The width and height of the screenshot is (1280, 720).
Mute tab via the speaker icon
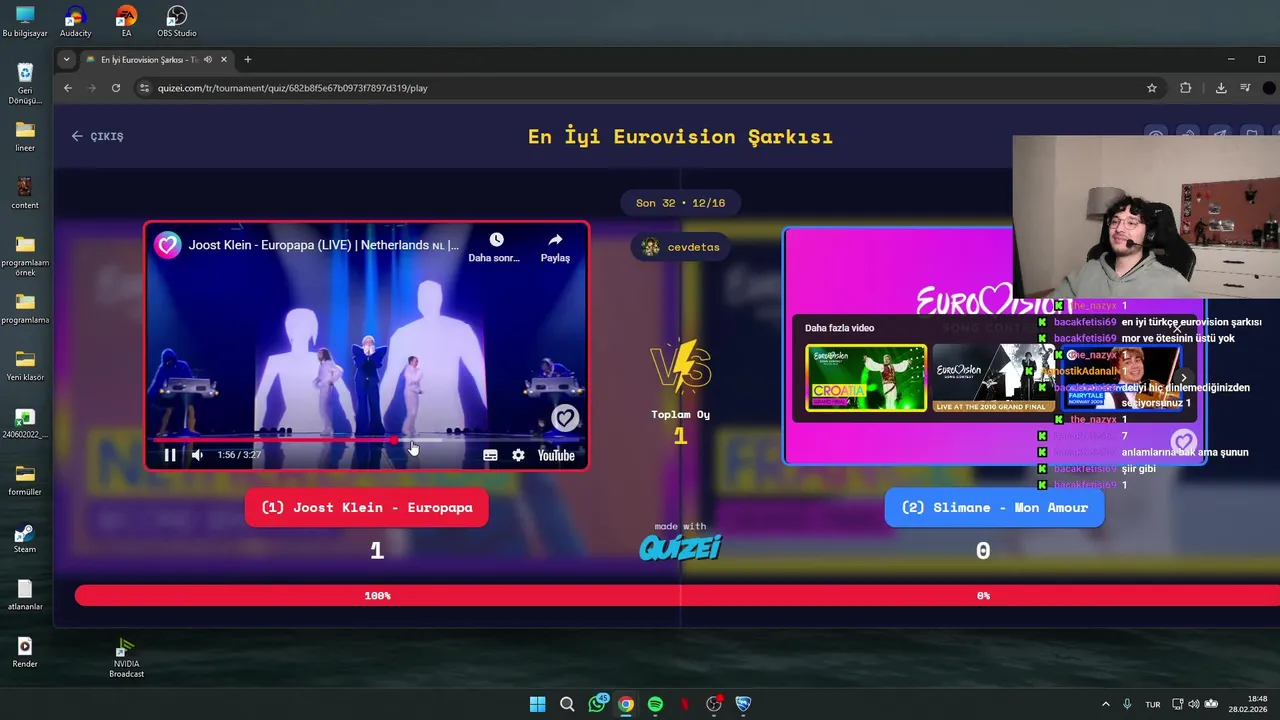coord(208,60)
